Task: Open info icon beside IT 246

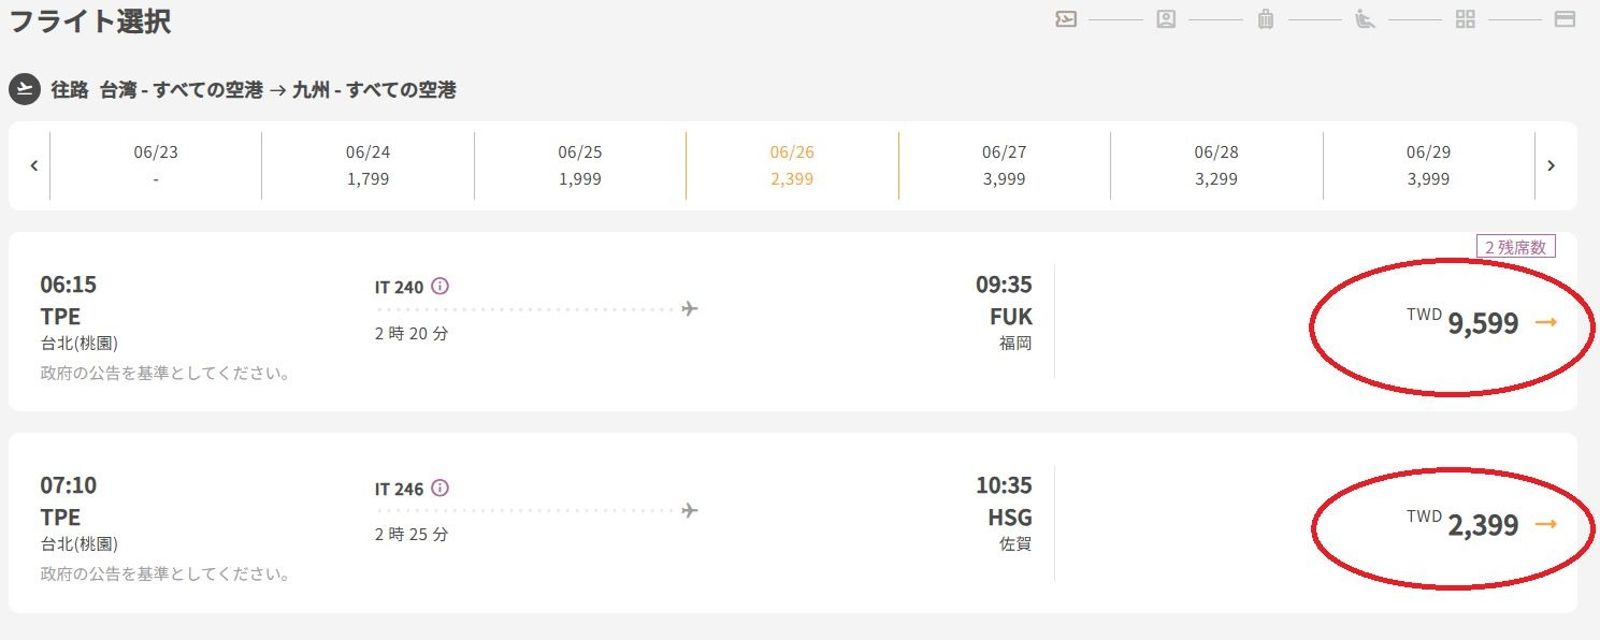Action: 440,488
